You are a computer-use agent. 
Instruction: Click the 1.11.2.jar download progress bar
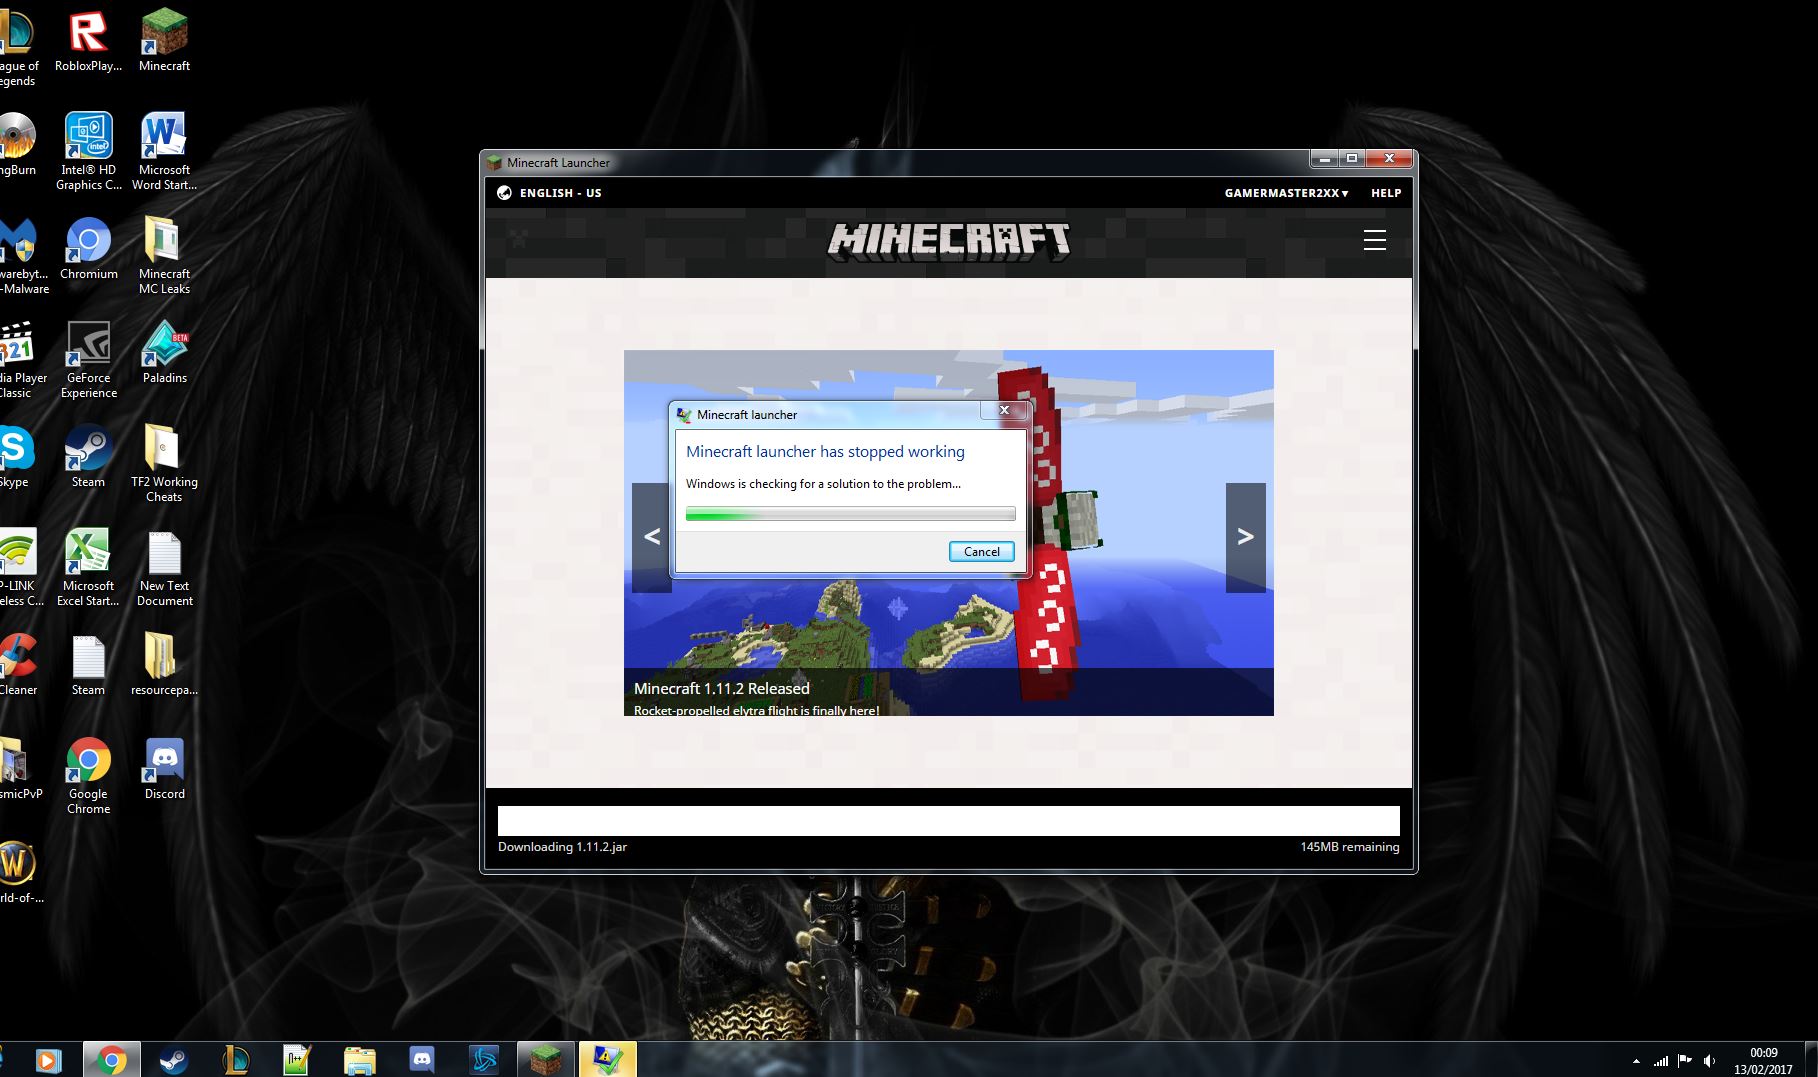(x=949, y=821)
